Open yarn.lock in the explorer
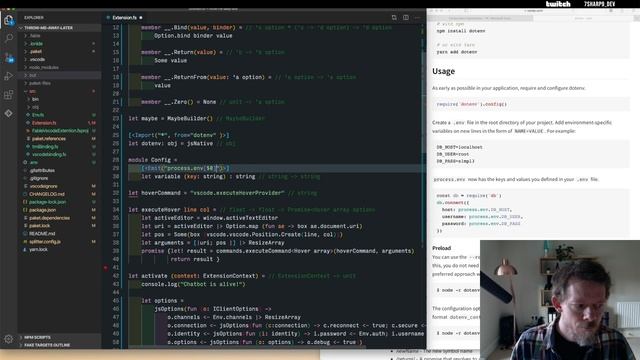 tap(38, 249)
